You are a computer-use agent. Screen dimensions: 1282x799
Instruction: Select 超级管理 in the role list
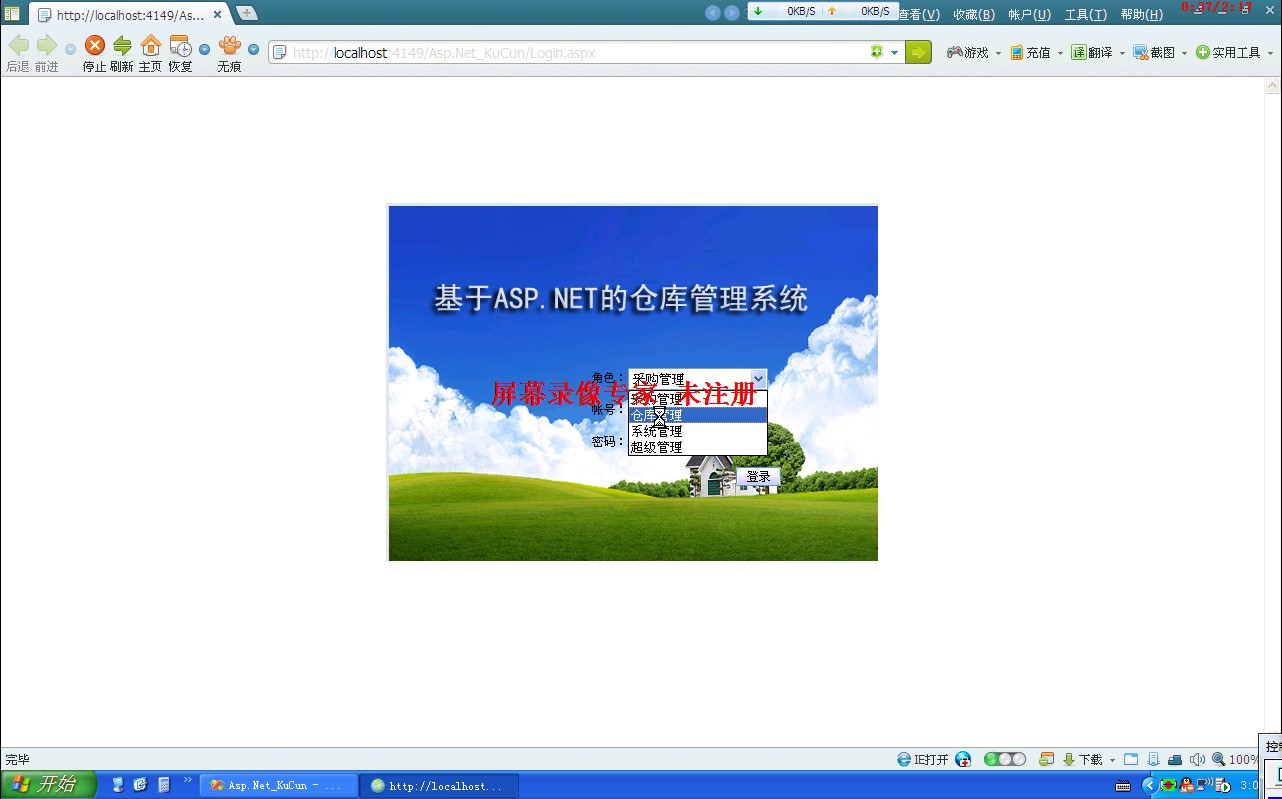pos(698,447)
